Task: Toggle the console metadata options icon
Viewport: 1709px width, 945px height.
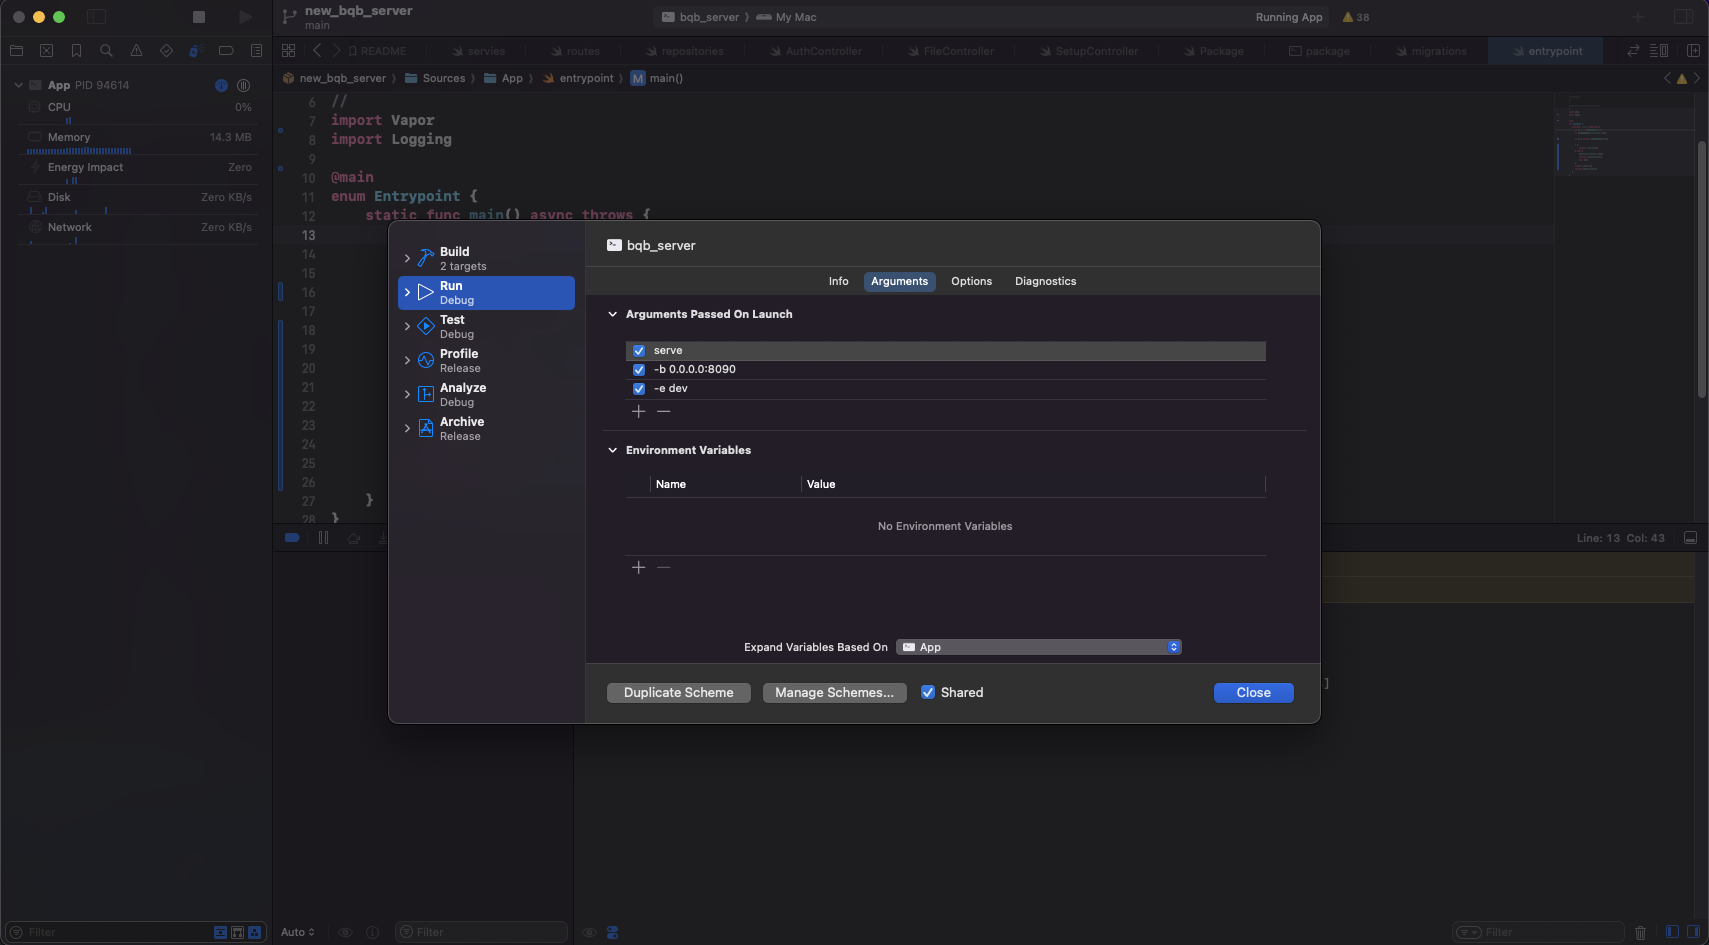Action: [x=612, y=932]
